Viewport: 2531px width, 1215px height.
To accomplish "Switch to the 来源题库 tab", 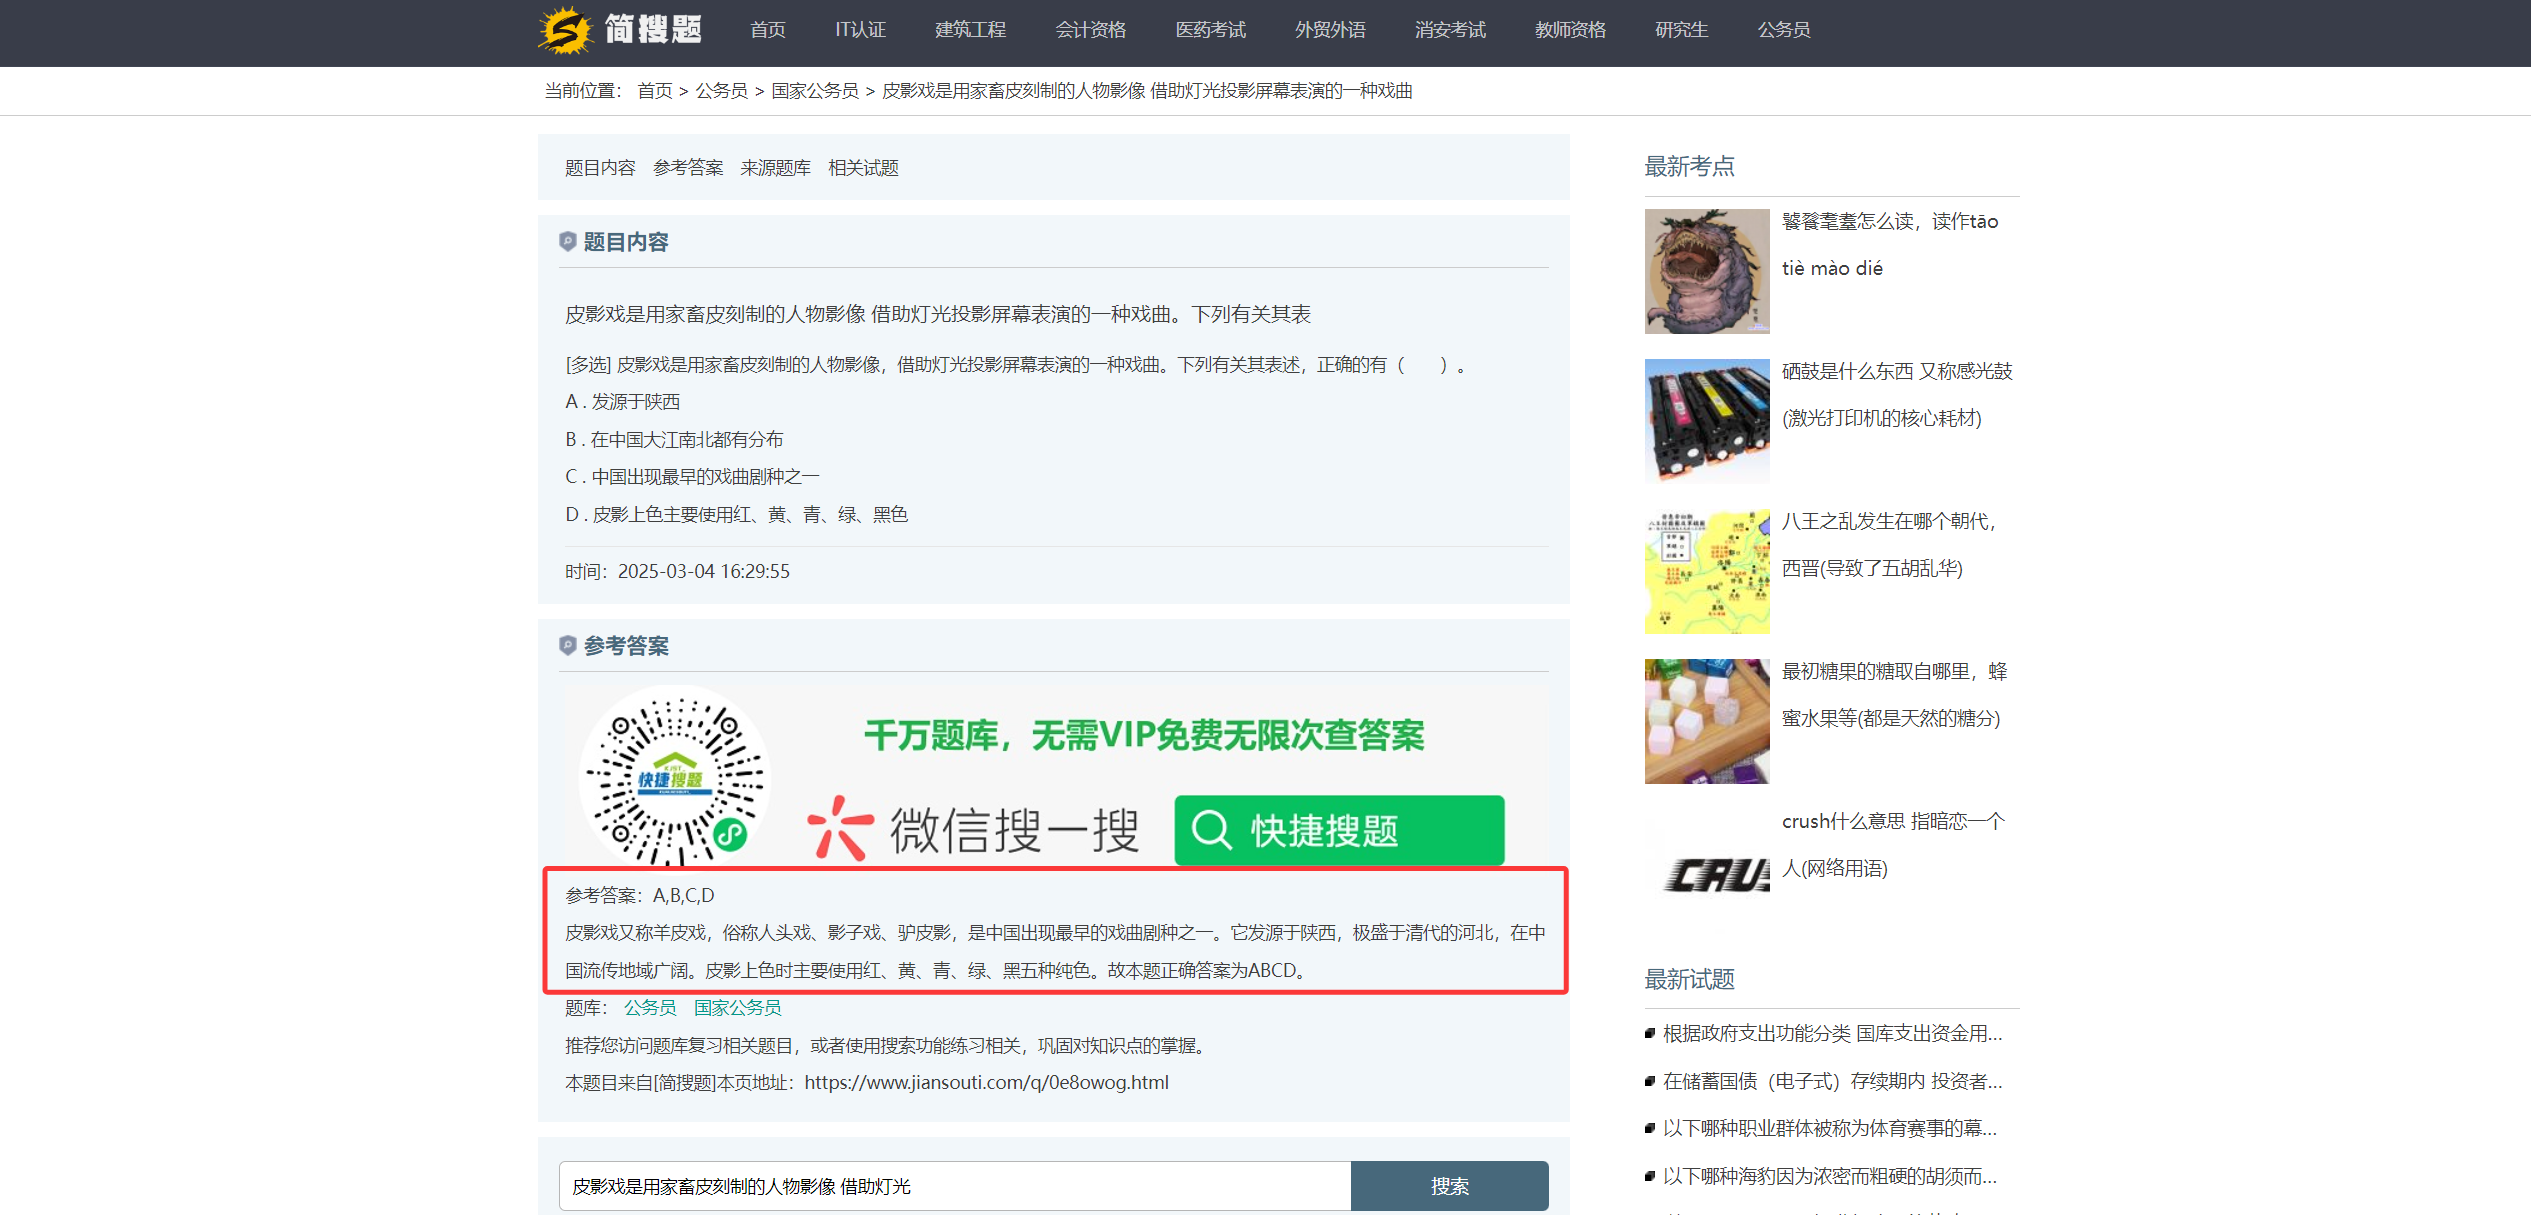I will (776, 167).
